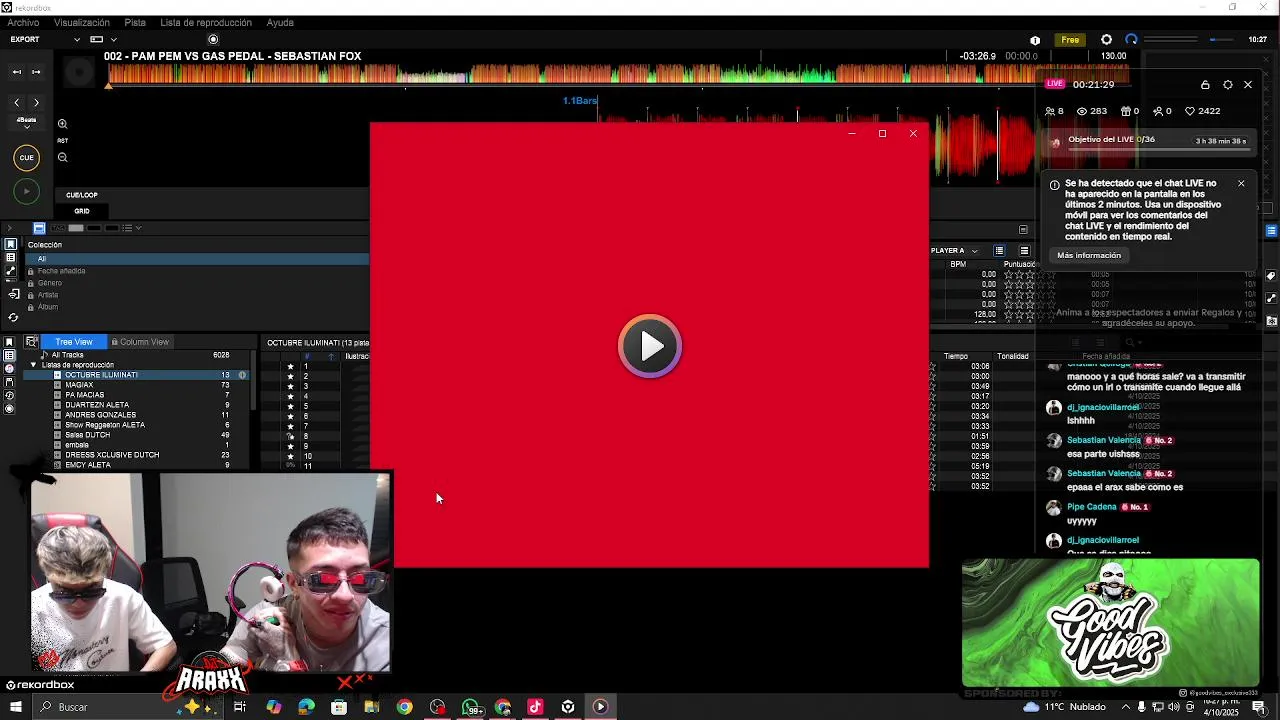Open the Visualización menu

82,22
